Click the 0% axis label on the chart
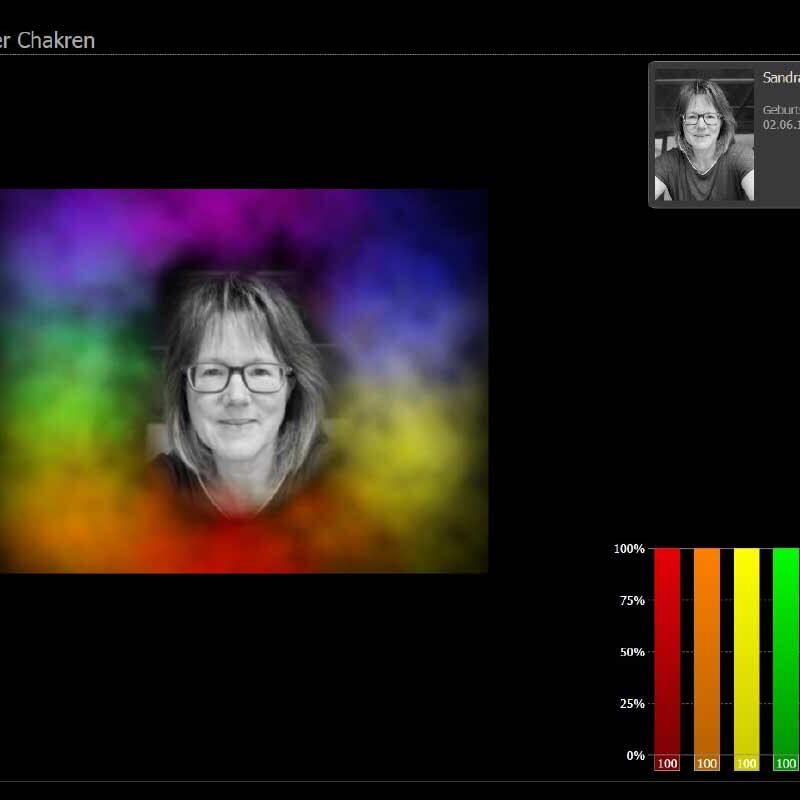 635,756
